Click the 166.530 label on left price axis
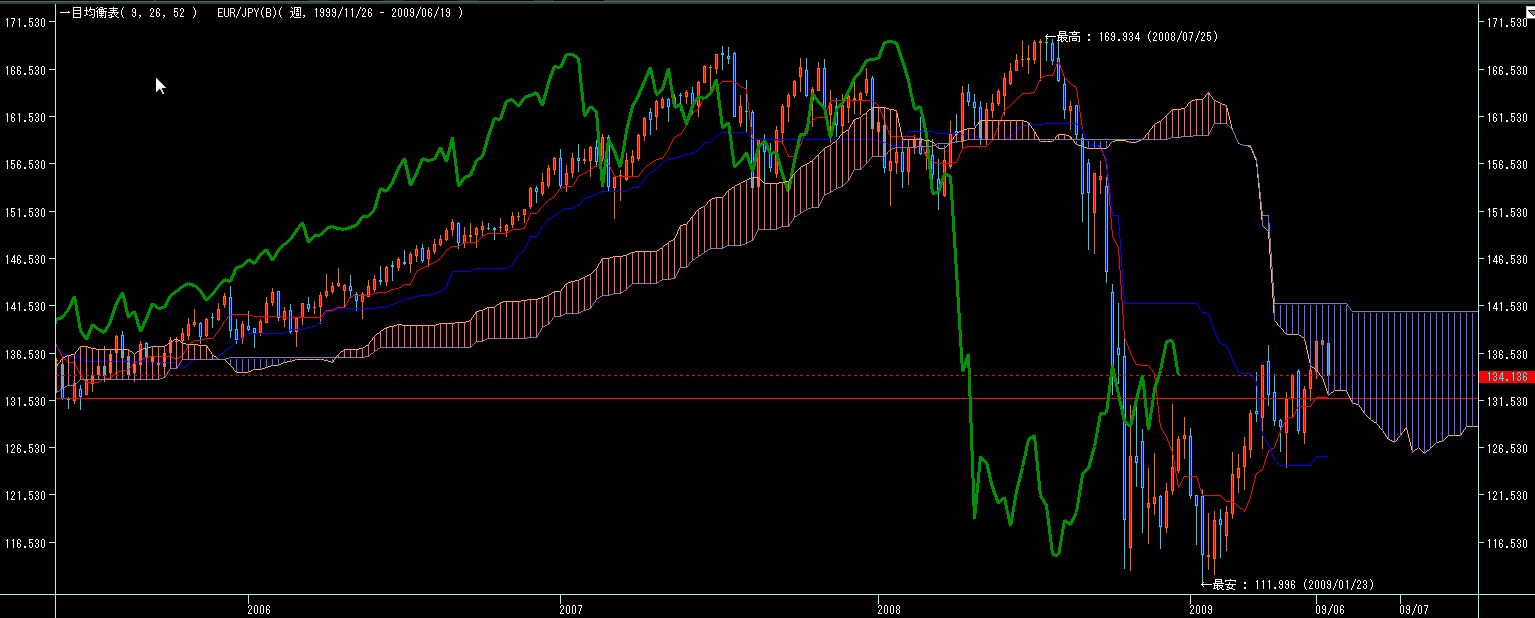The image size is (1535, 618). [26, 70]
